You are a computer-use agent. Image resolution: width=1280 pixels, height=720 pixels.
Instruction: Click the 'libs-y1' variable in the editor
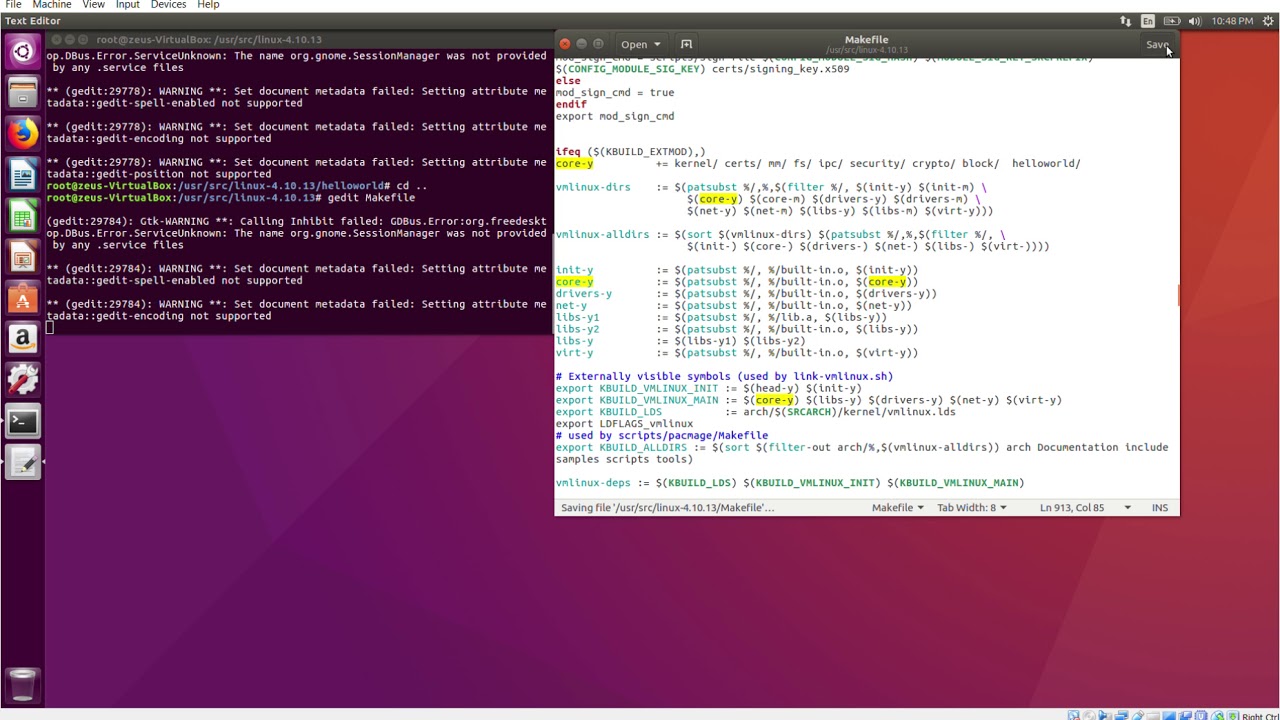577,318
